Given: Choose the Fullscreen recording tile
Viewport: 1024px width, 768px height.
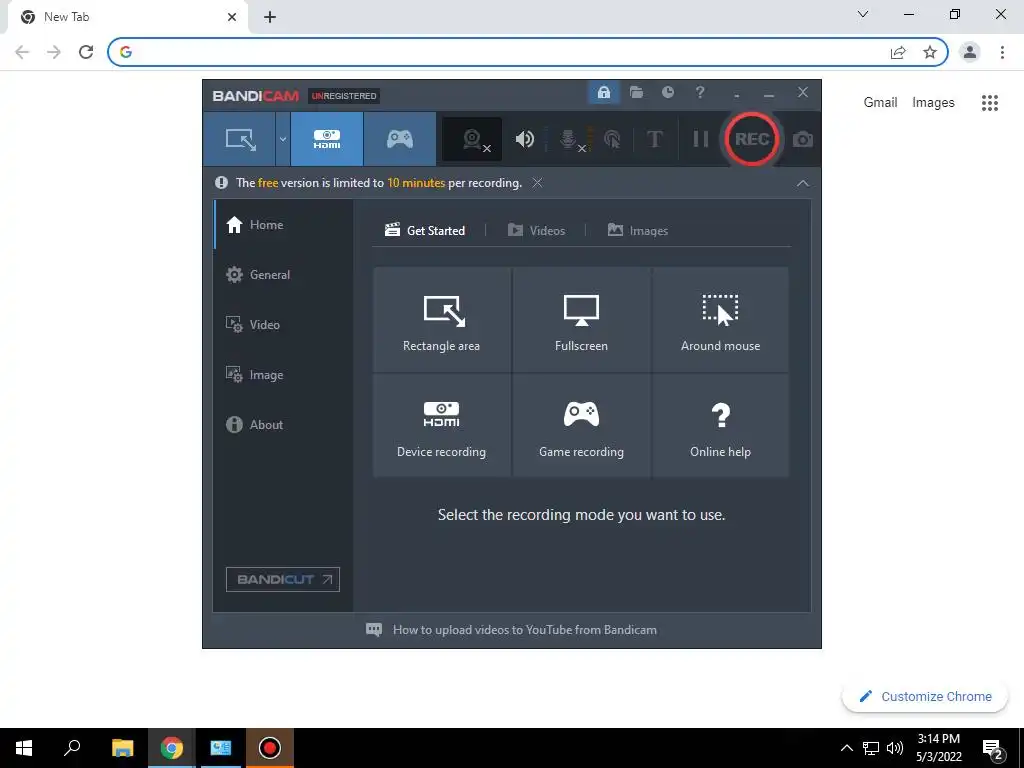Looking at the screenshot, I should tap(581, 319).
